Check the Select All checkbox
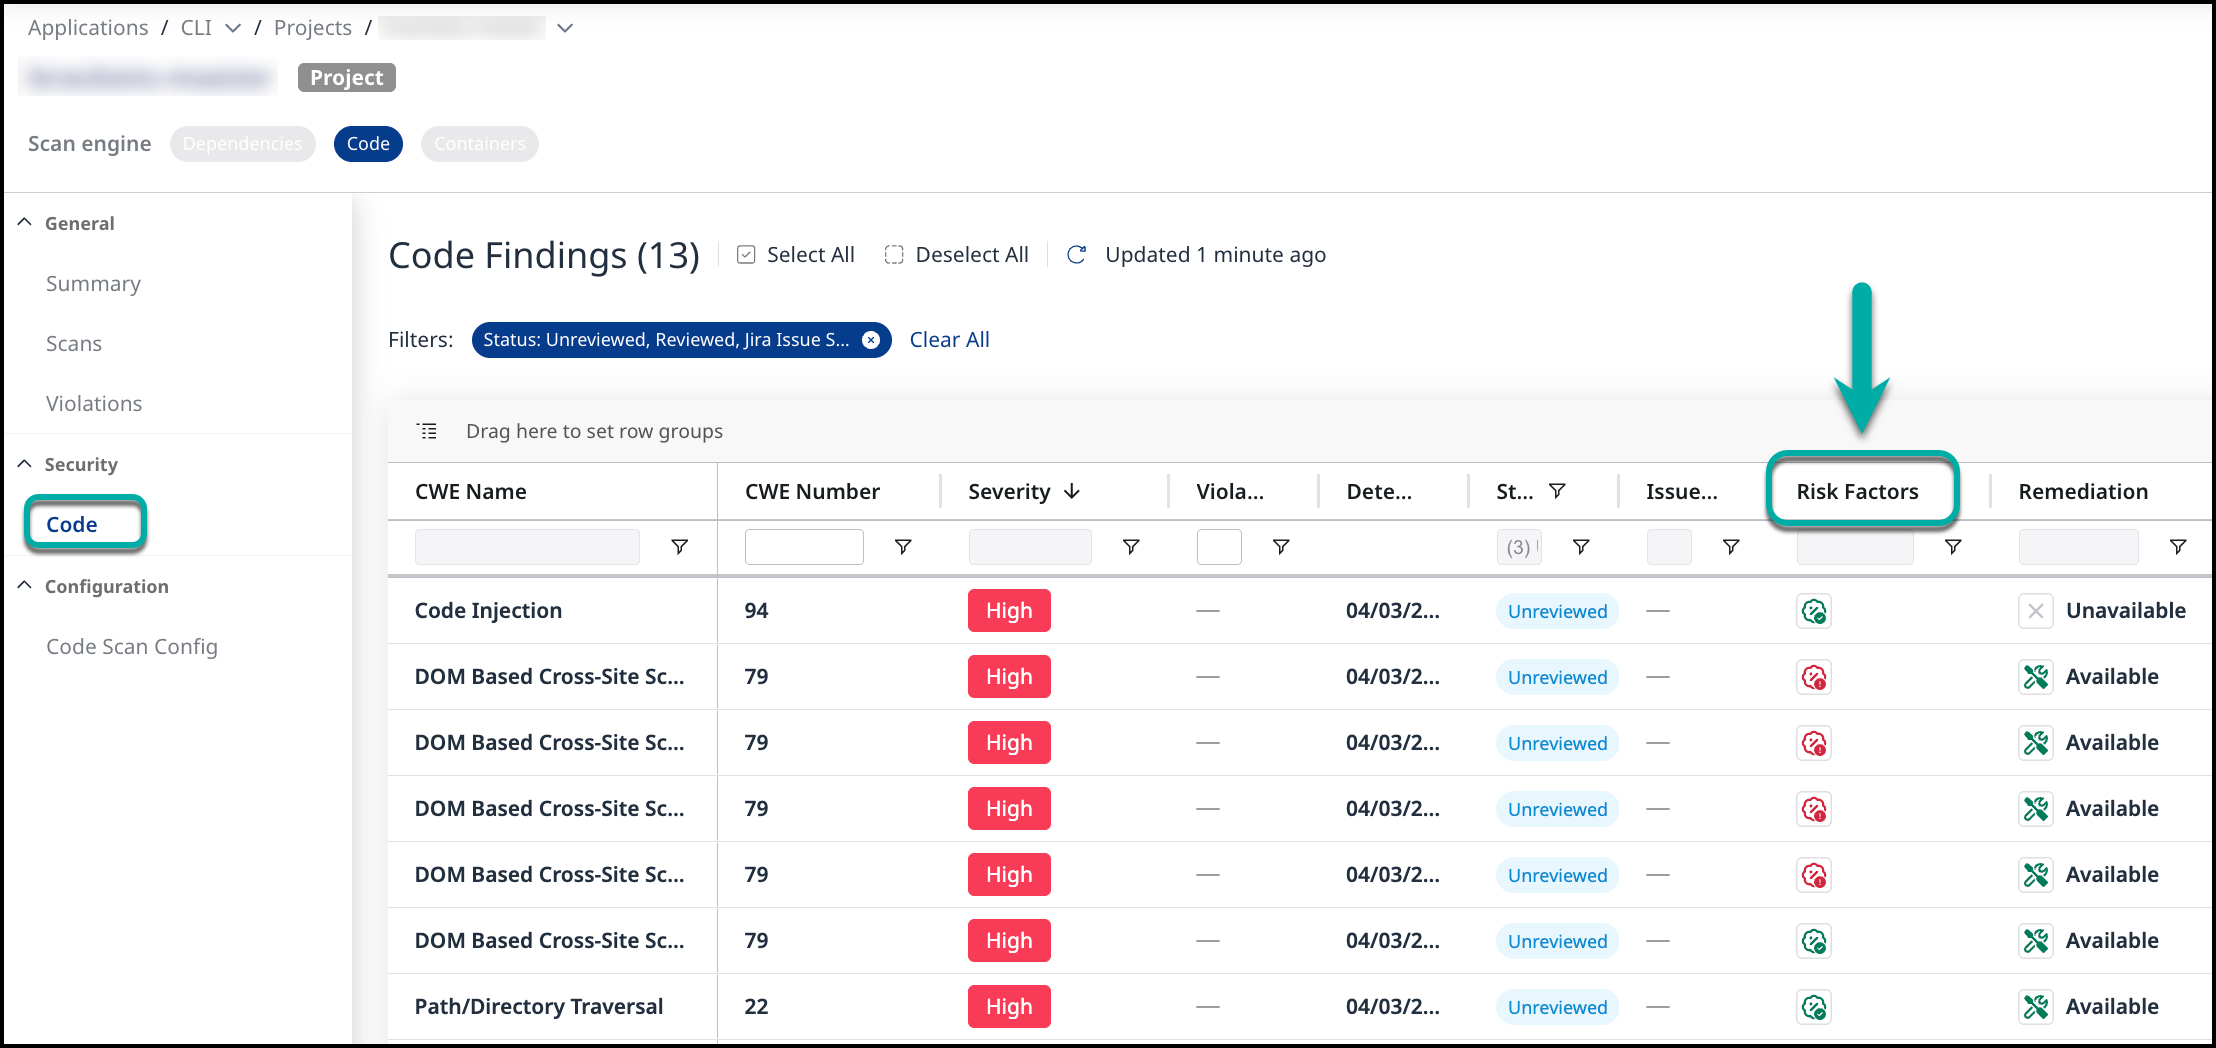The height and width of the screenshot is (1048, 2216). (746, 255)
